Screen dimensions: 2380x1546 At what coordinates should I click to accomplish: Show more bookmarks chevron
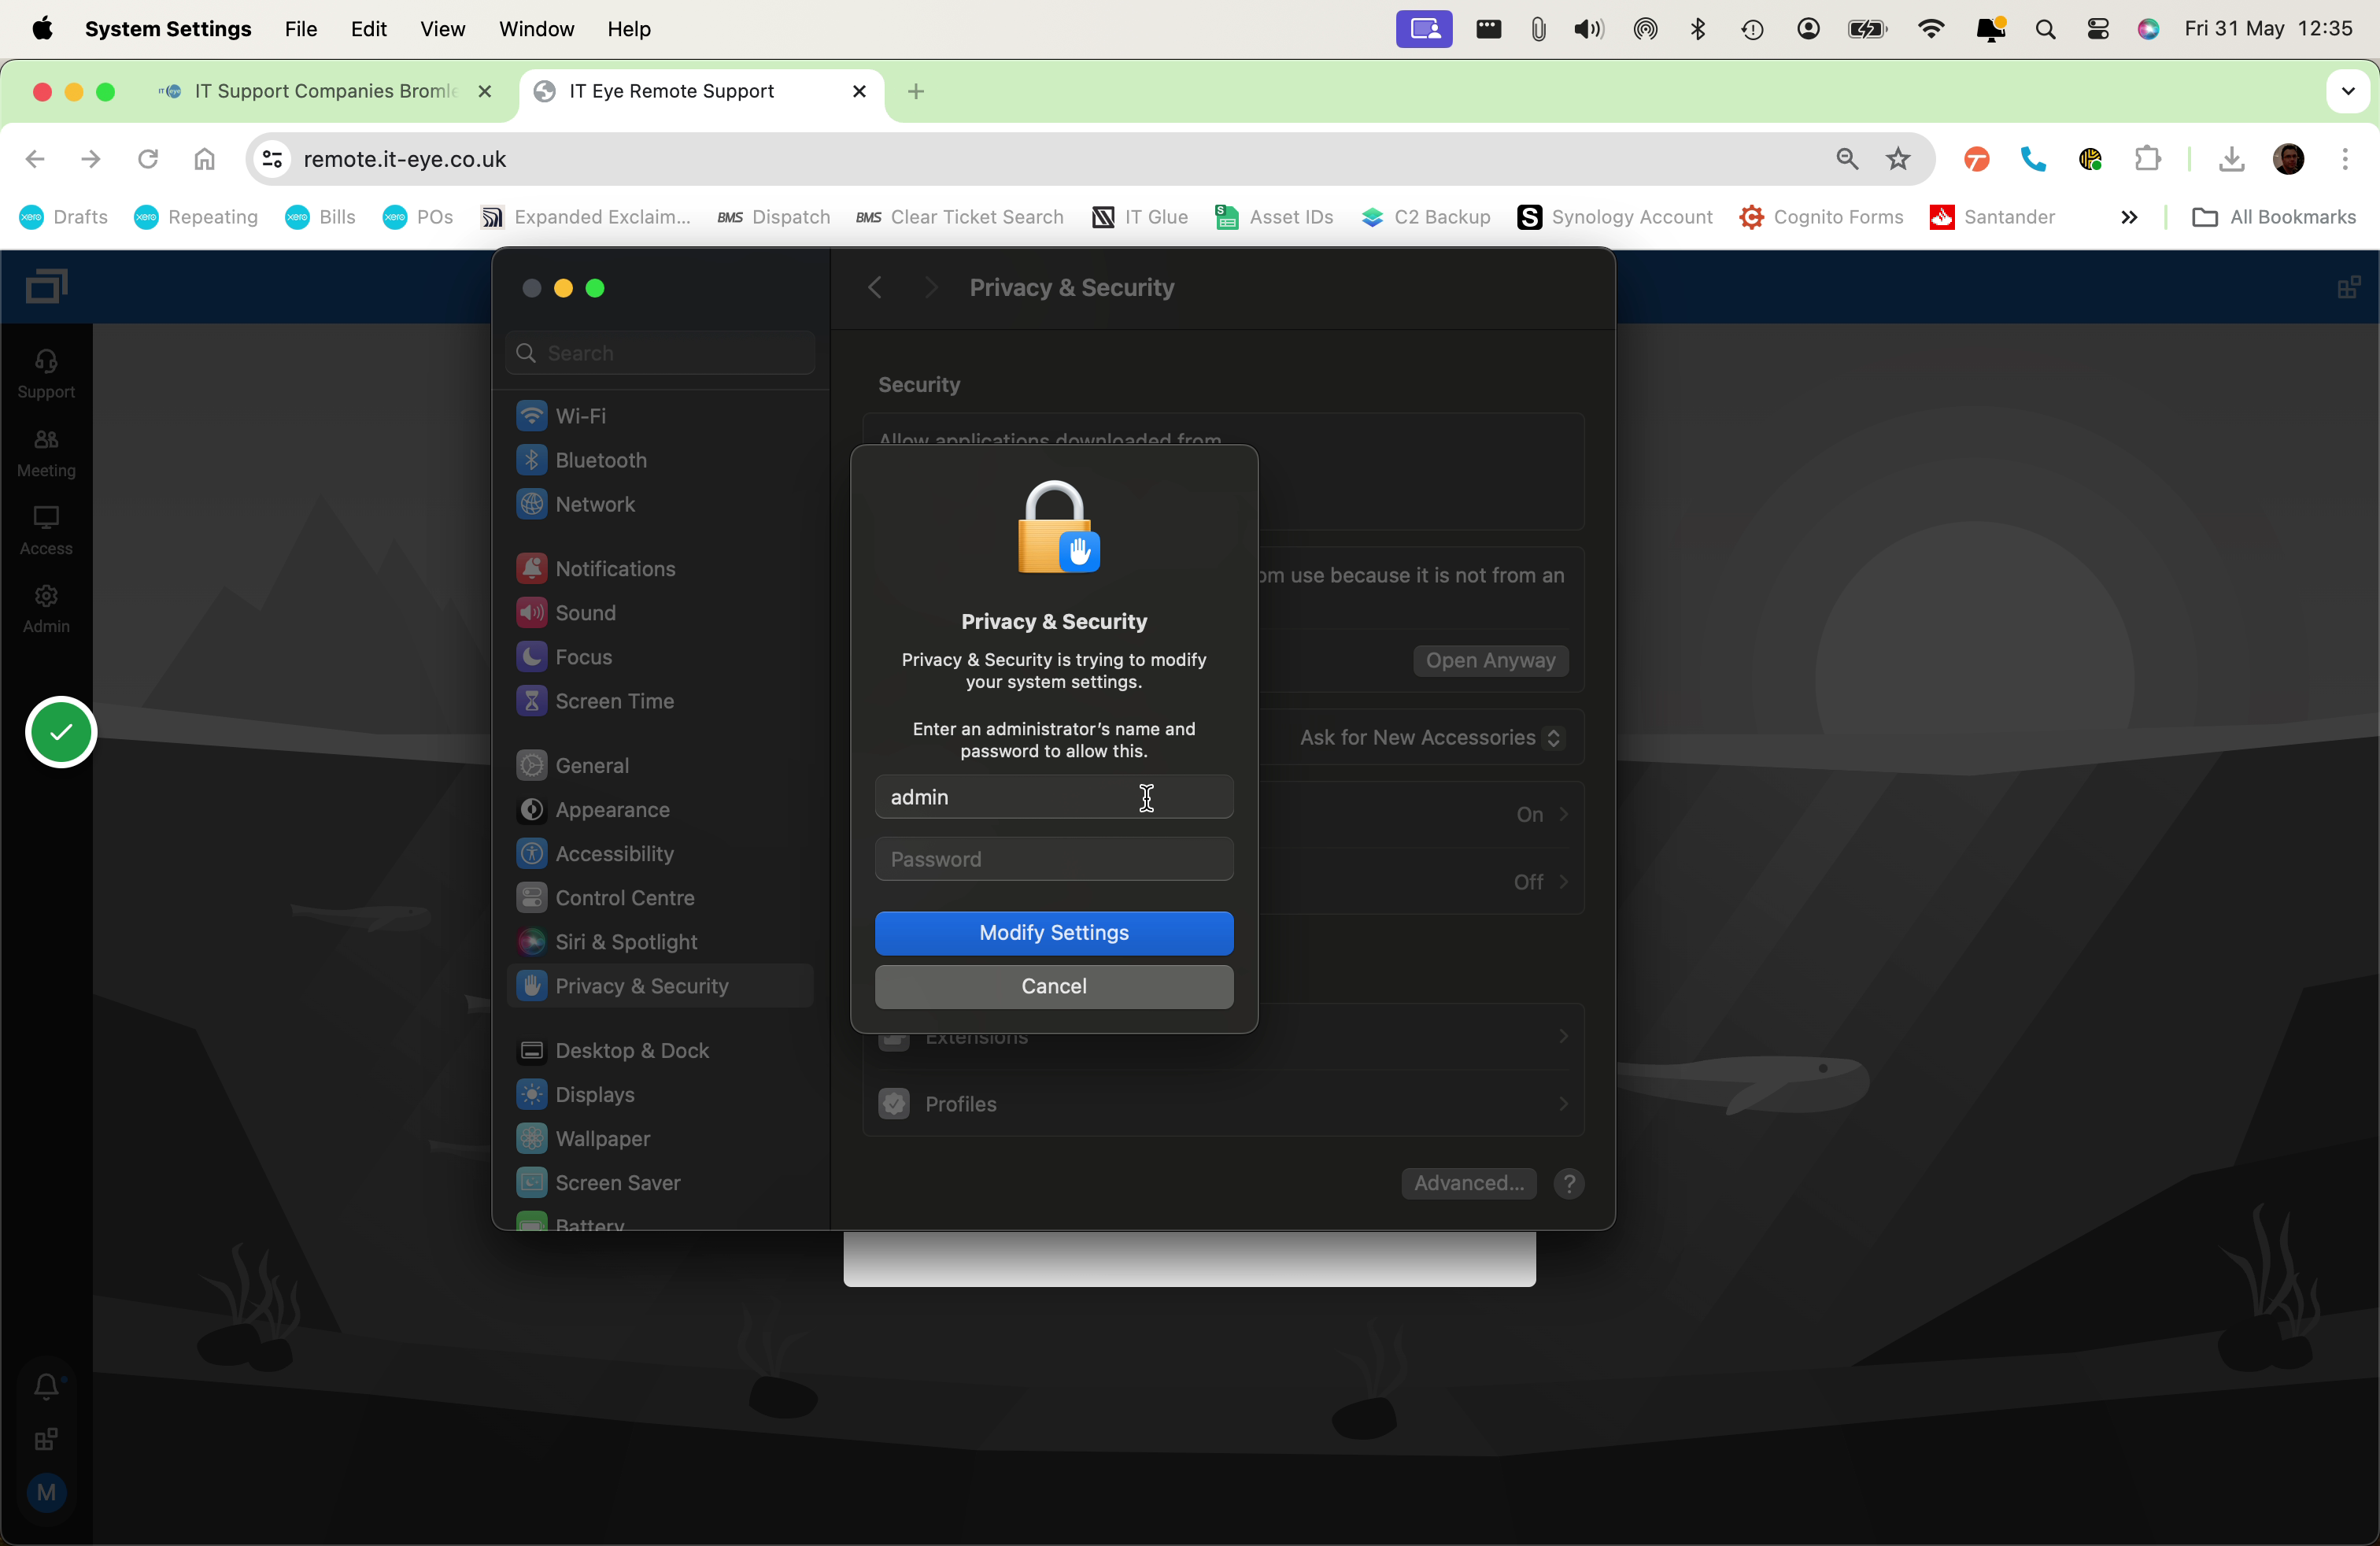coord(2128,216)
